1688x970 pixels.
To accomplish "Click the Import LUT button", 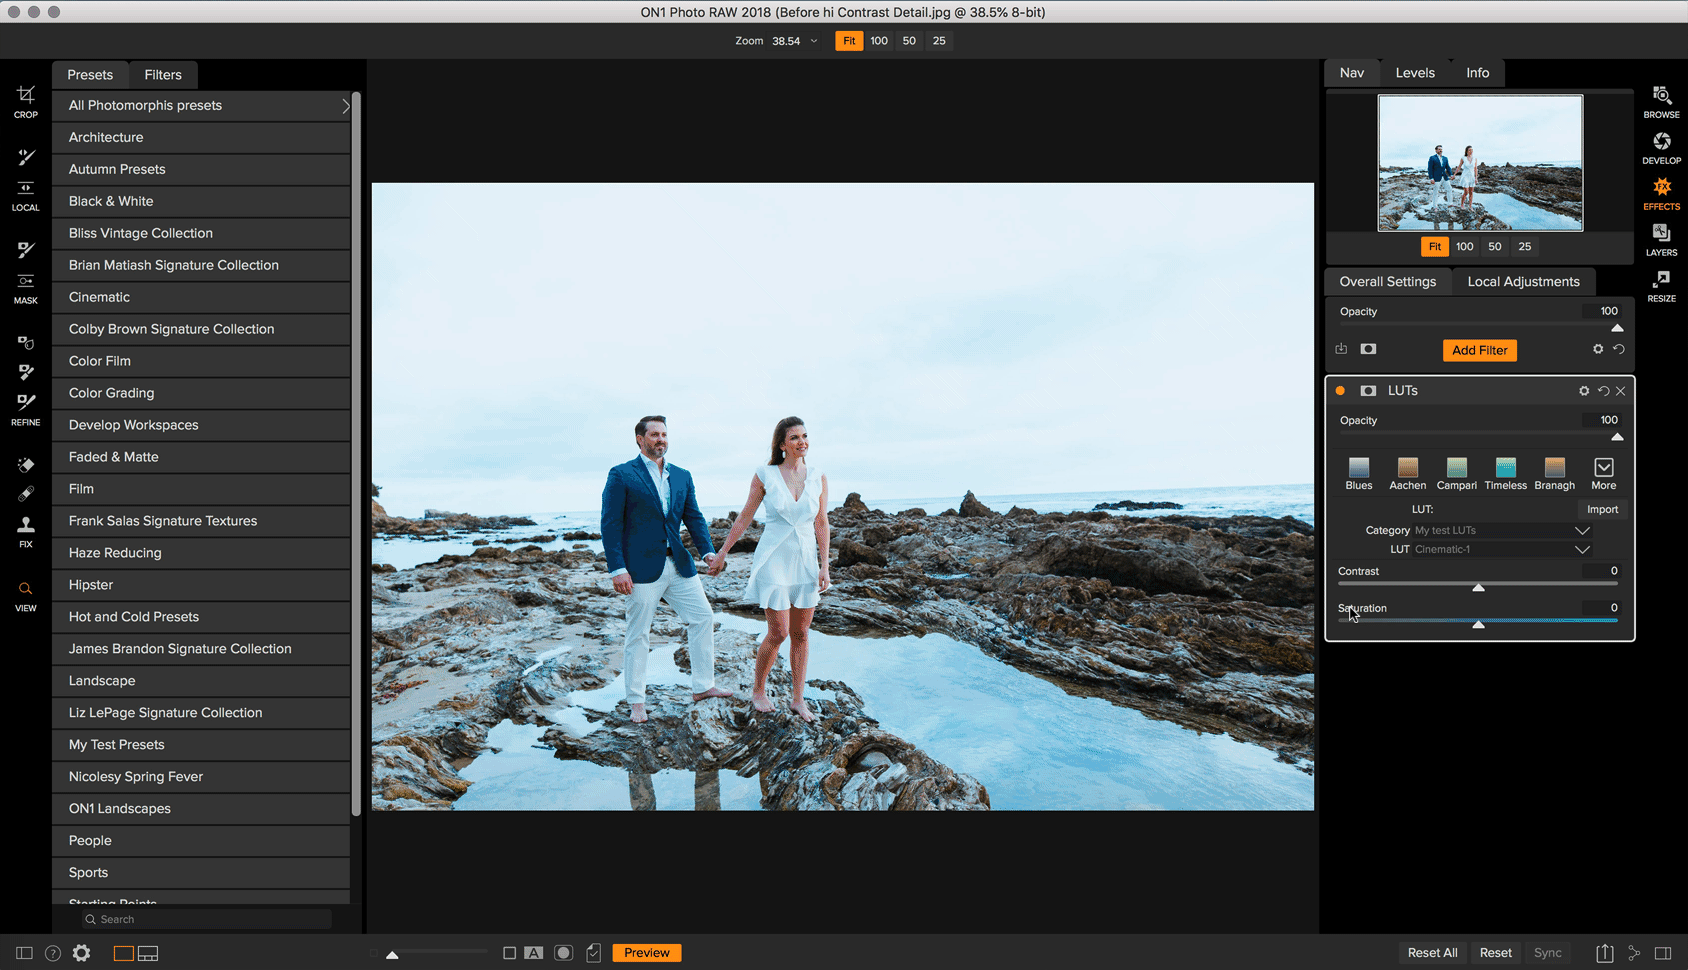I will (1602, 509).
